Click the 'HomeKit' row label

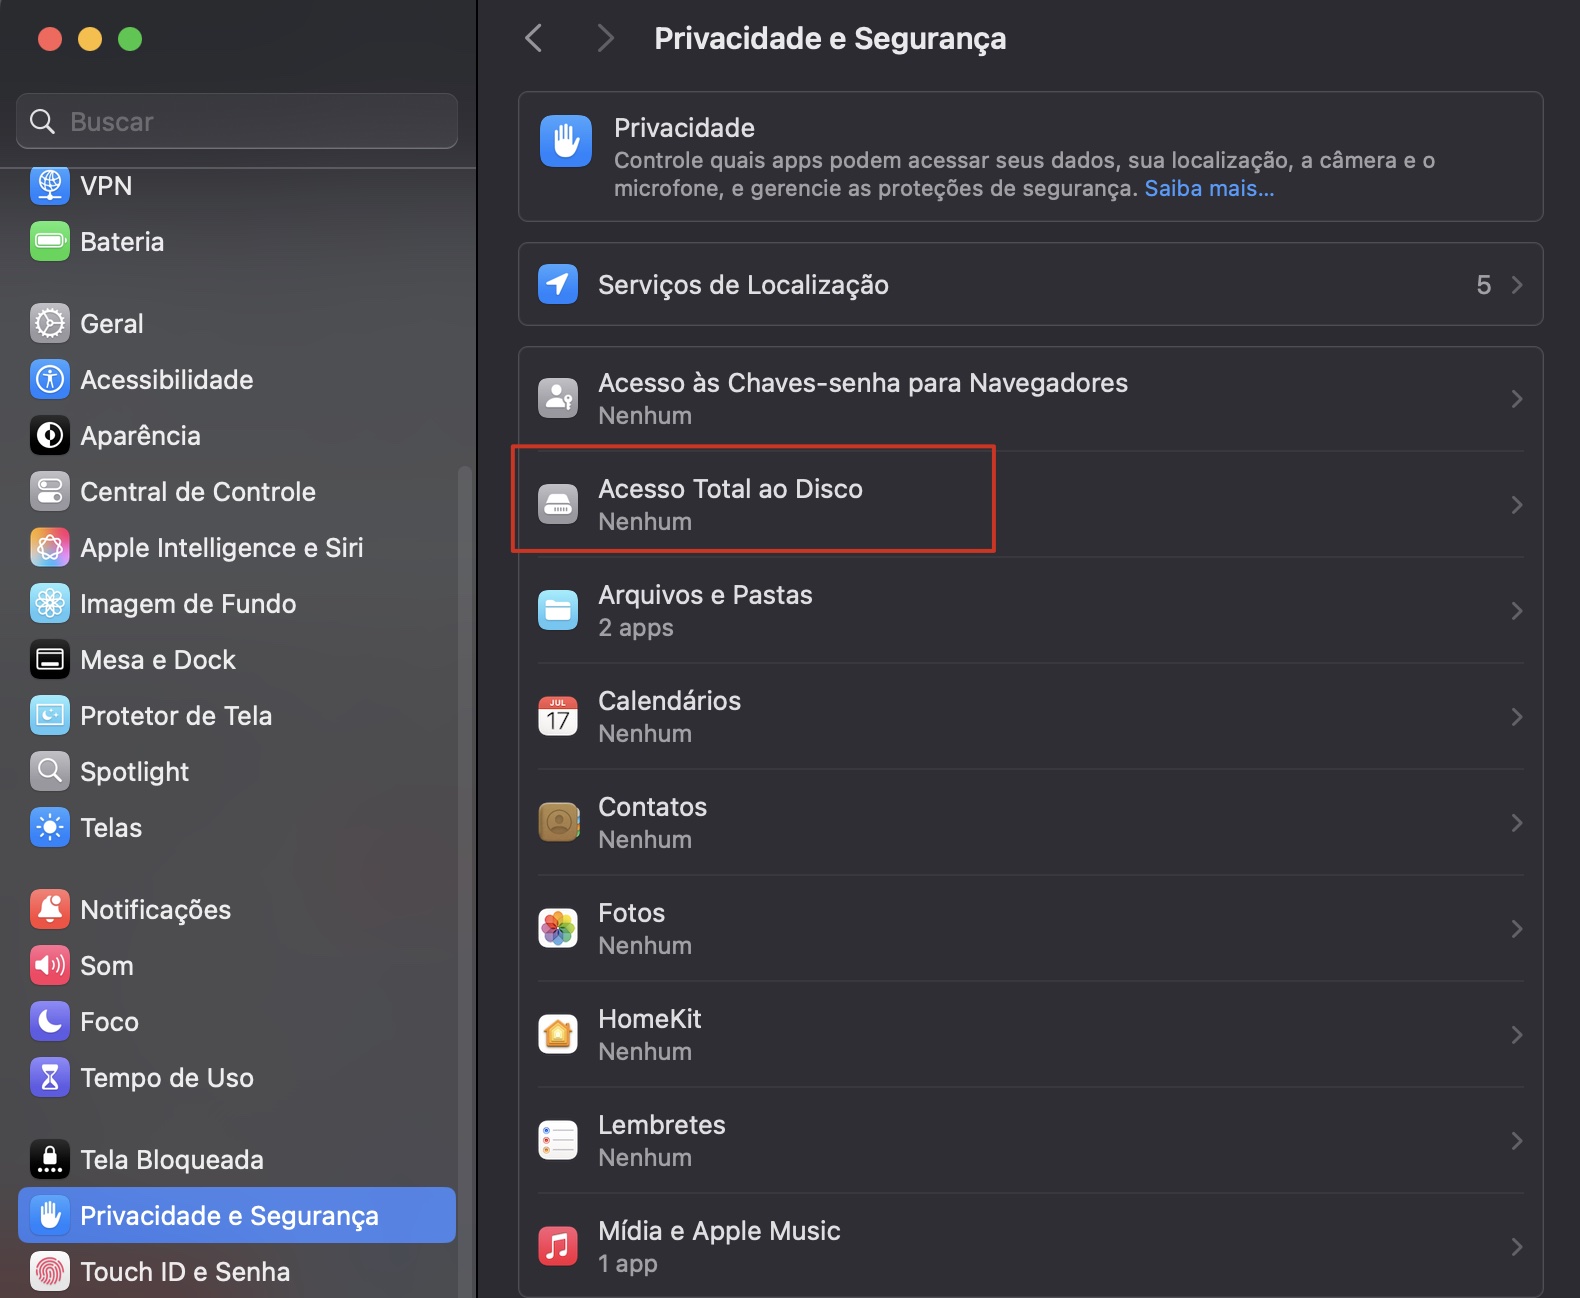[x=650, y=1018]
